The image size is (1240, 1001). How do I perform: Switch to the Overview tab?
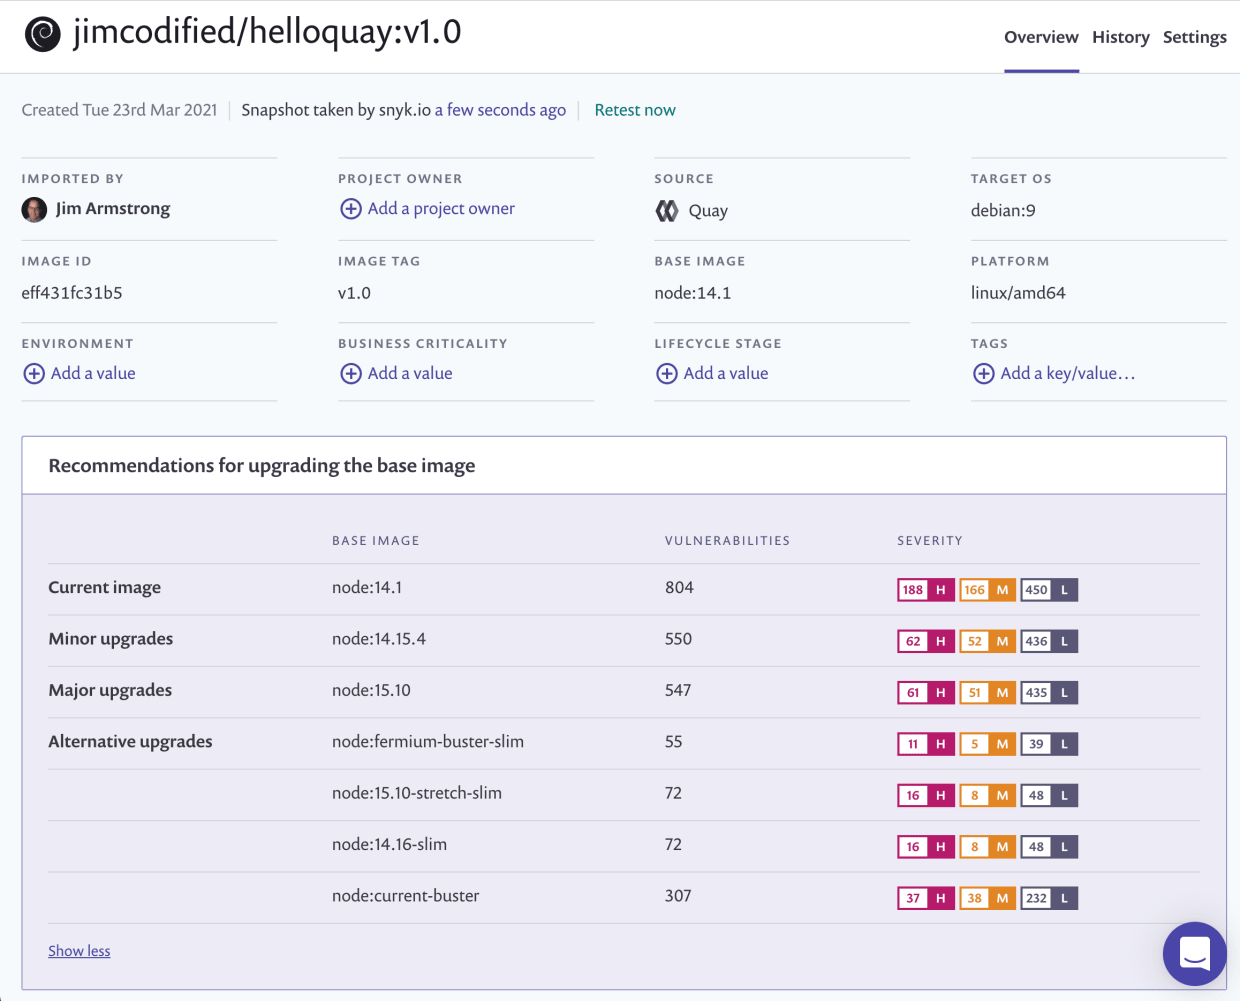point(1041,37)
